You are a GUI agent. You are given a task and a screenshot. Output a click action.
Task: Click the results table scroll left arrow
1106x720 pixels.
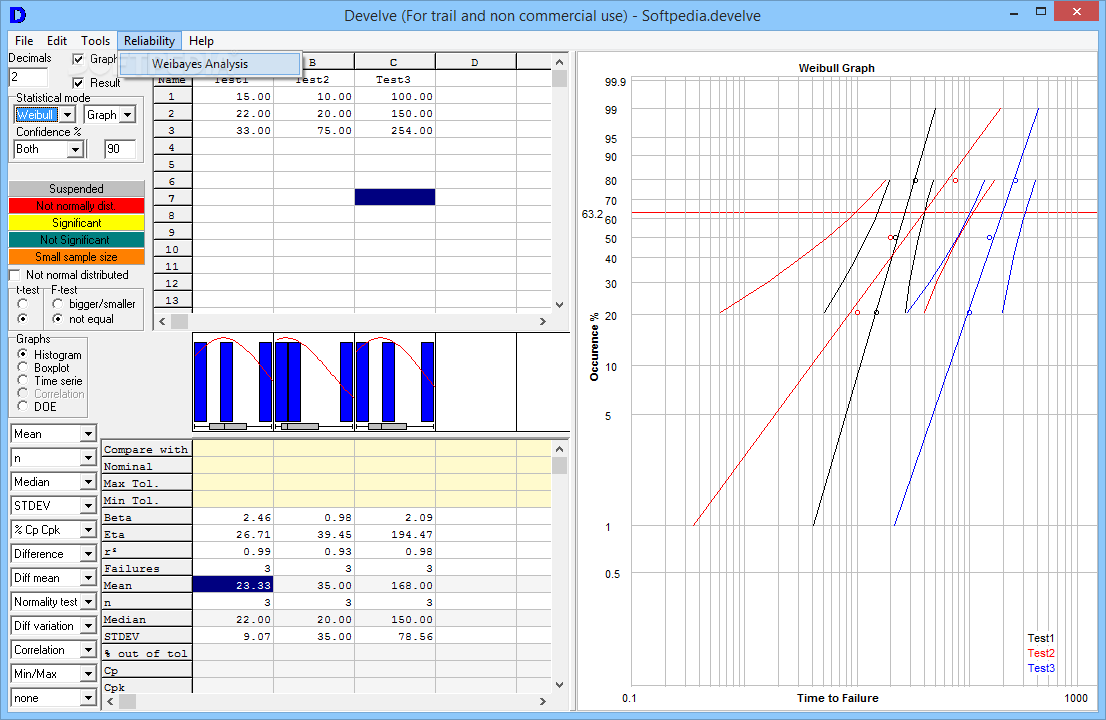110,702
